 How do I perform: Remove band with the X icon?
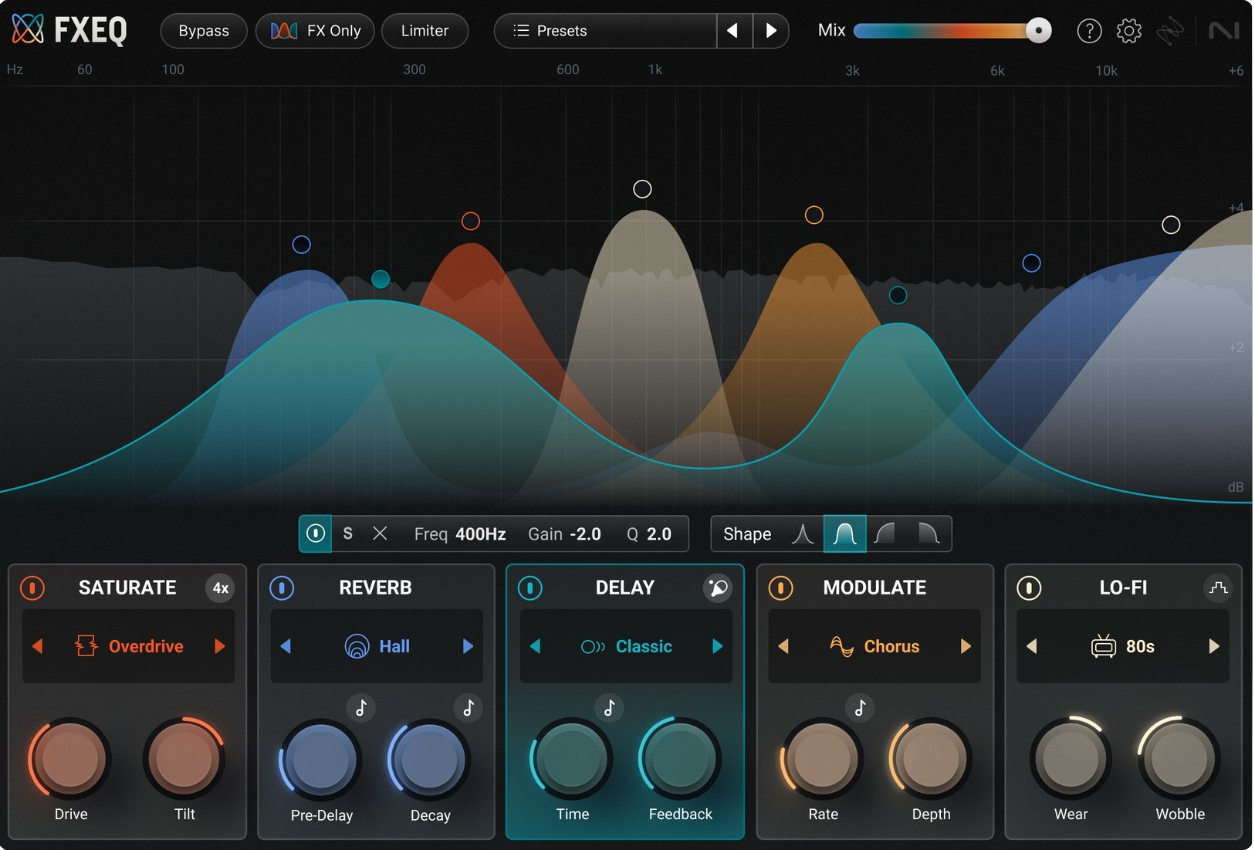[380, 534]
